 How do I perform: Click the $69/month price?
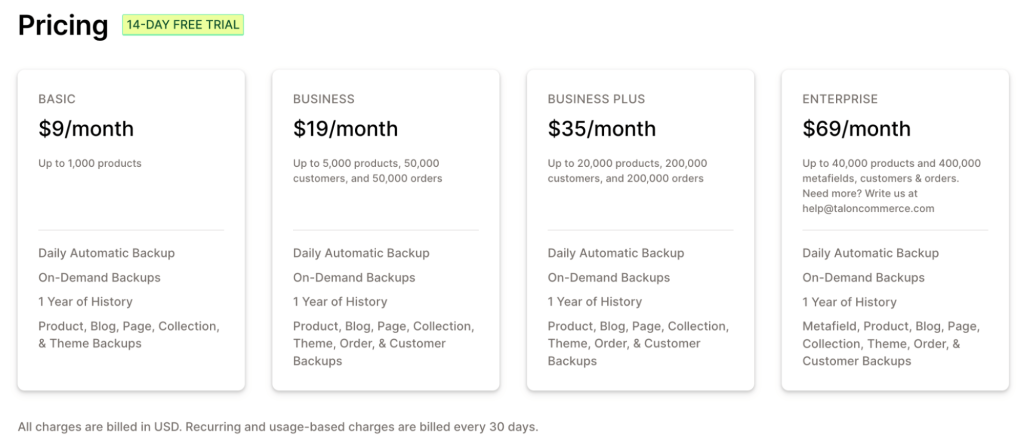click(857, 129)
